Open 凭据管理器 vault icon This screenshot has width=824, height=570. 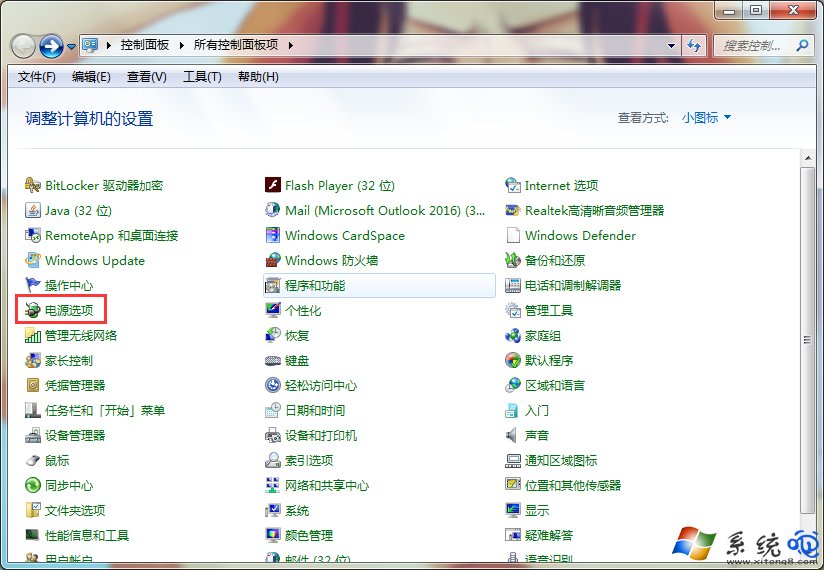tap(33, 385)
